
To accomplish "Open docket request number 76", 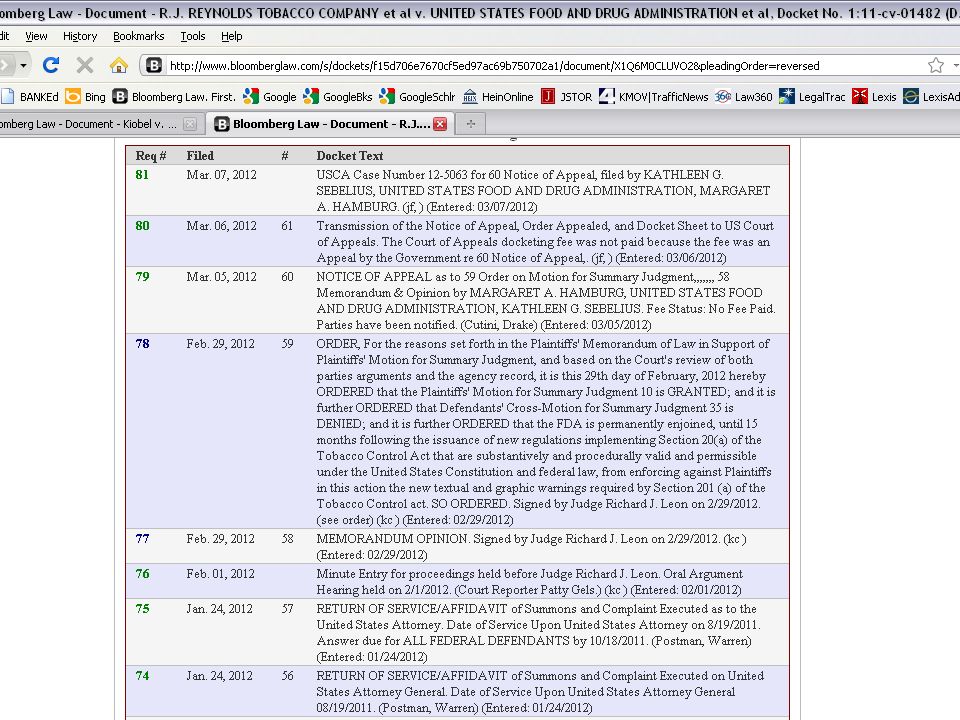I will click(x=142, y=573).
